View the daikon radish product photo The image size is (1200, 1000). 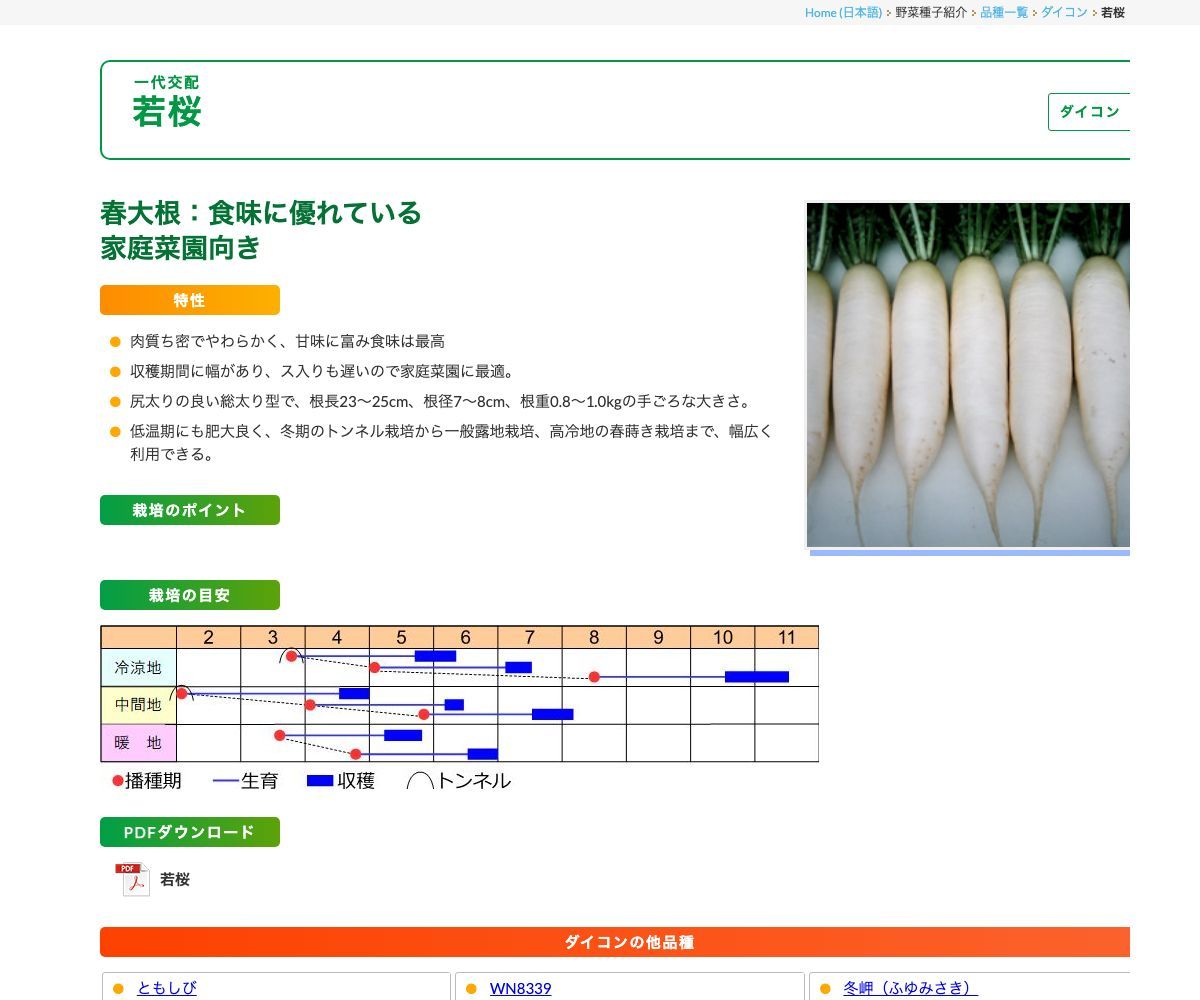(x=968, y=375)
